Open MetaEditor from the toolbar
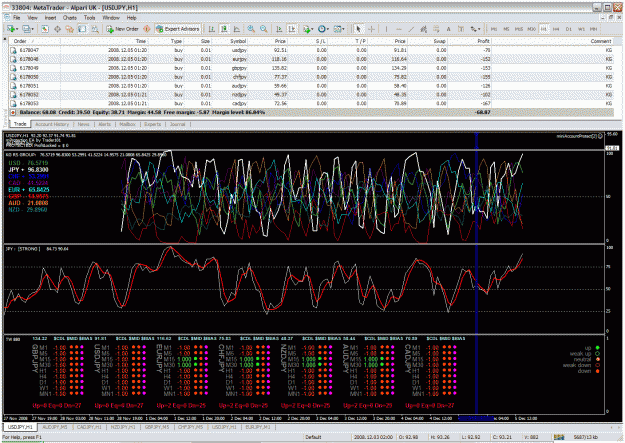The width and height of the screenshot is (625, 443). pyautogui.click(x=147, y=29)
